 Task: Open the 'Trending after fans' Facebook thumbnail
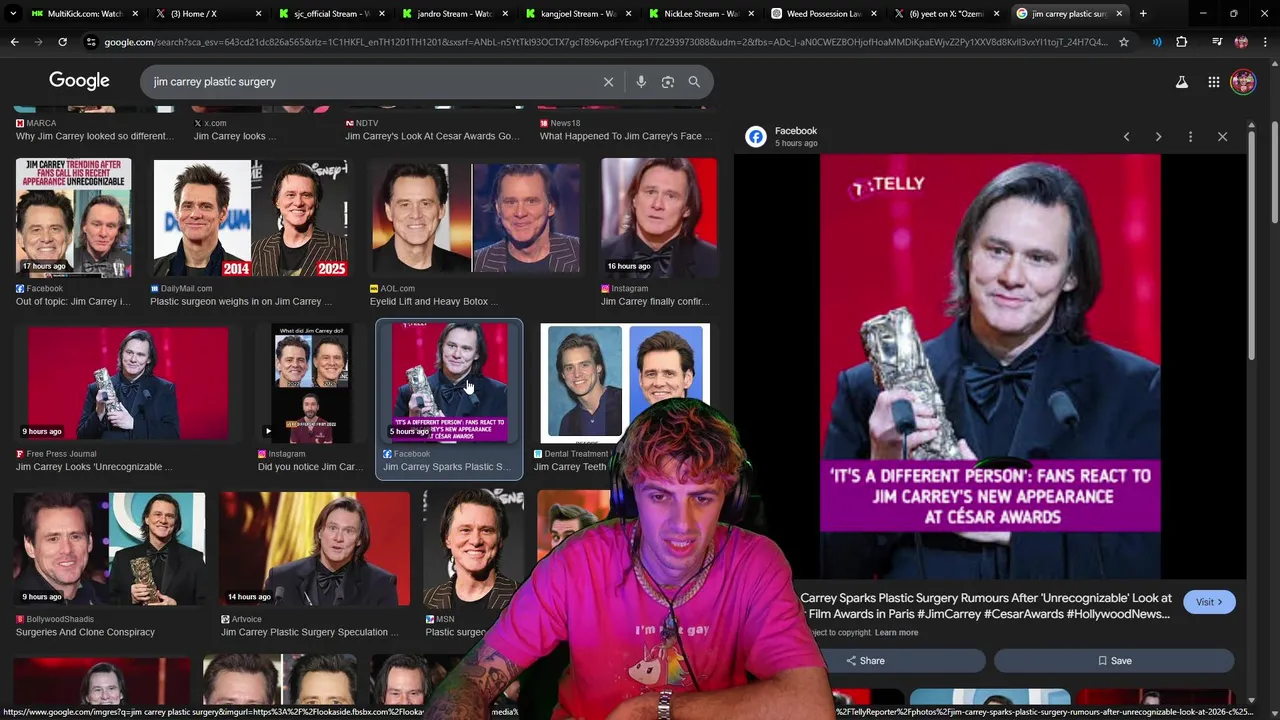(x=73, y=217)
